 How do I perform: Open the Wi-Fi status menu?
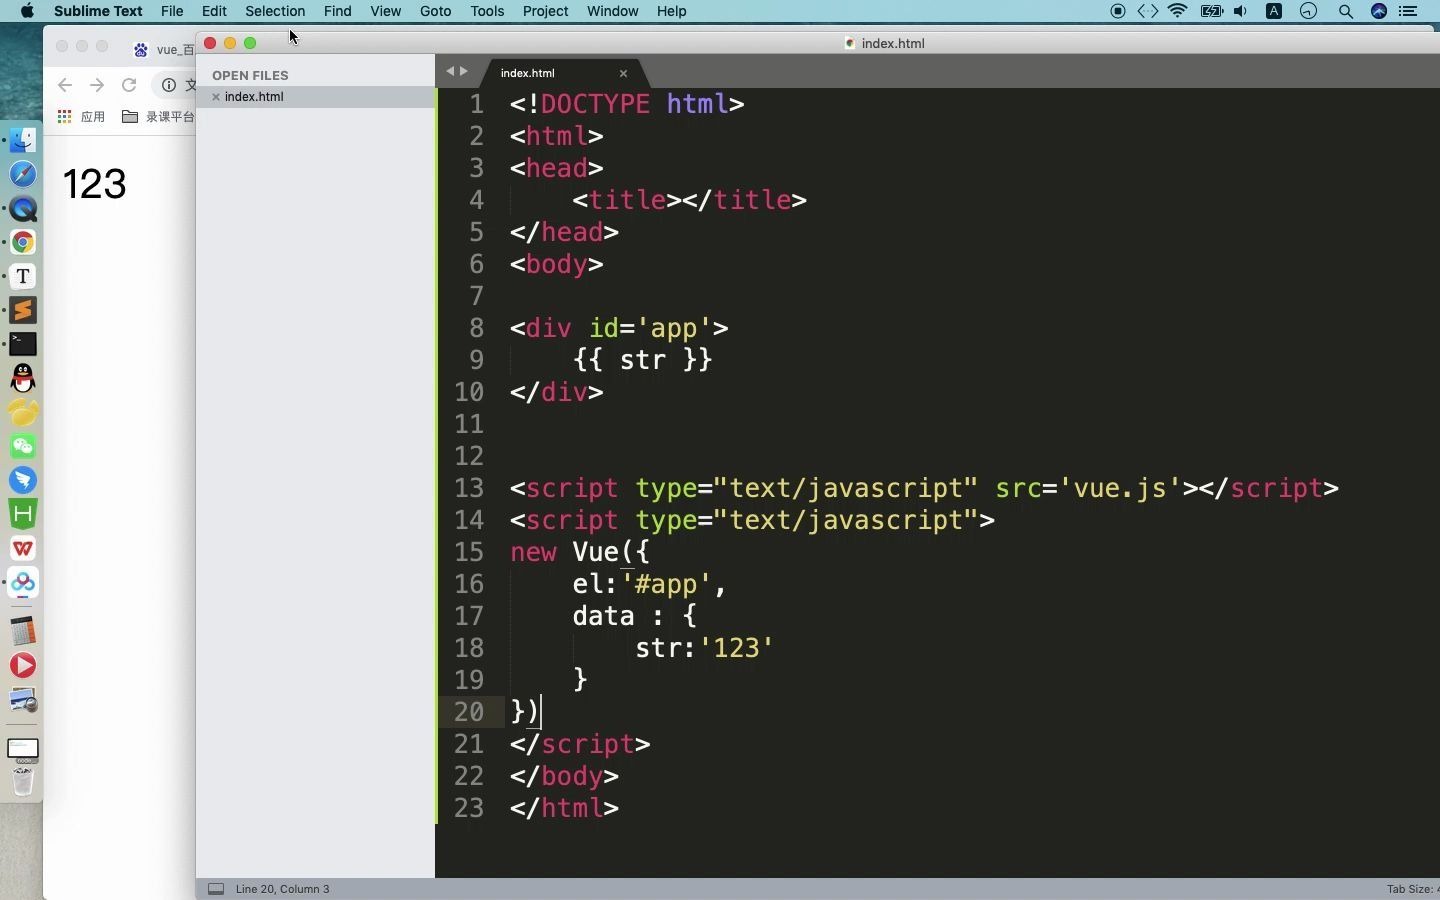[x=1180, y=11]
